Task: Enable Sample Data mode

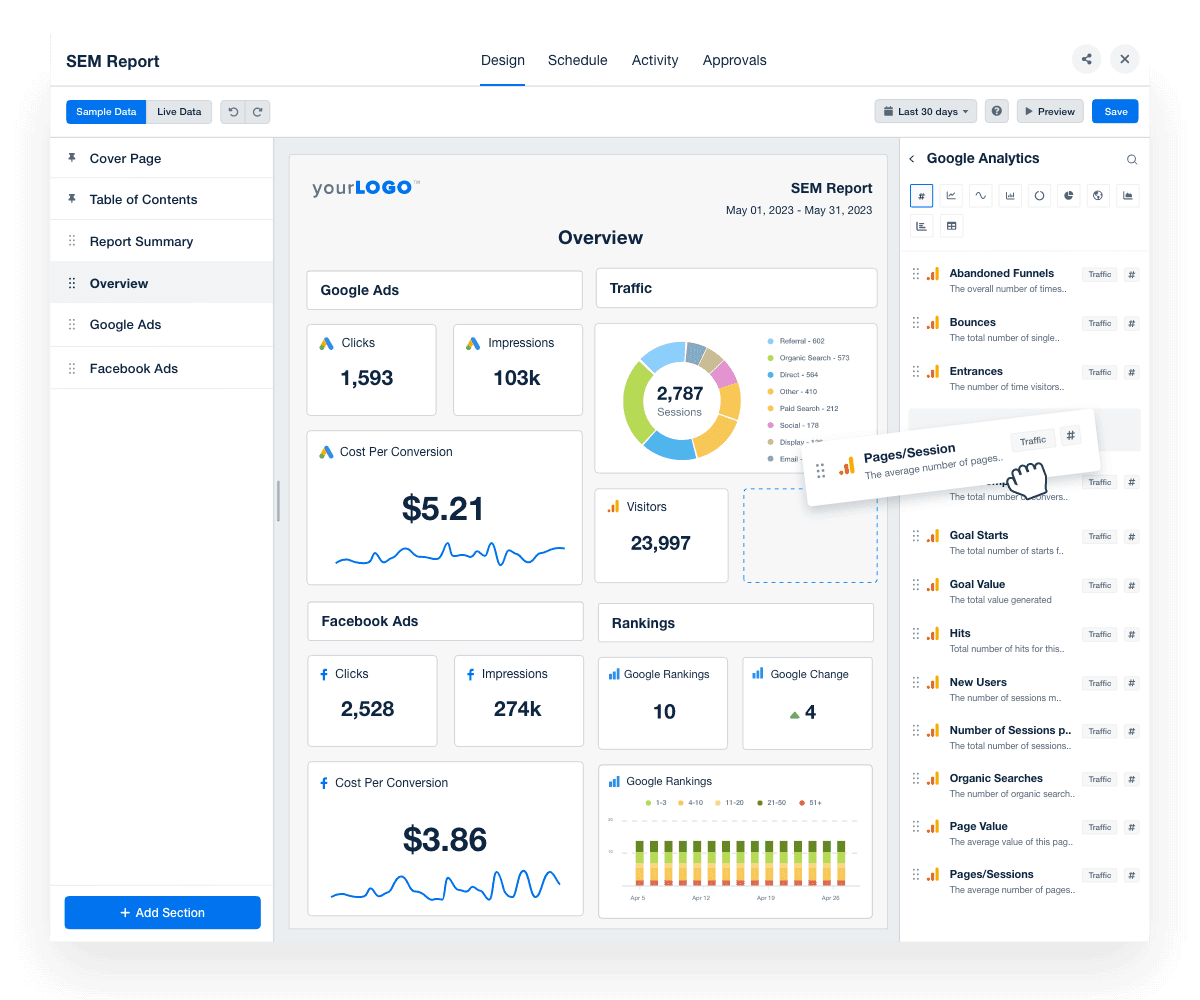Action: (x=105, y=112)
